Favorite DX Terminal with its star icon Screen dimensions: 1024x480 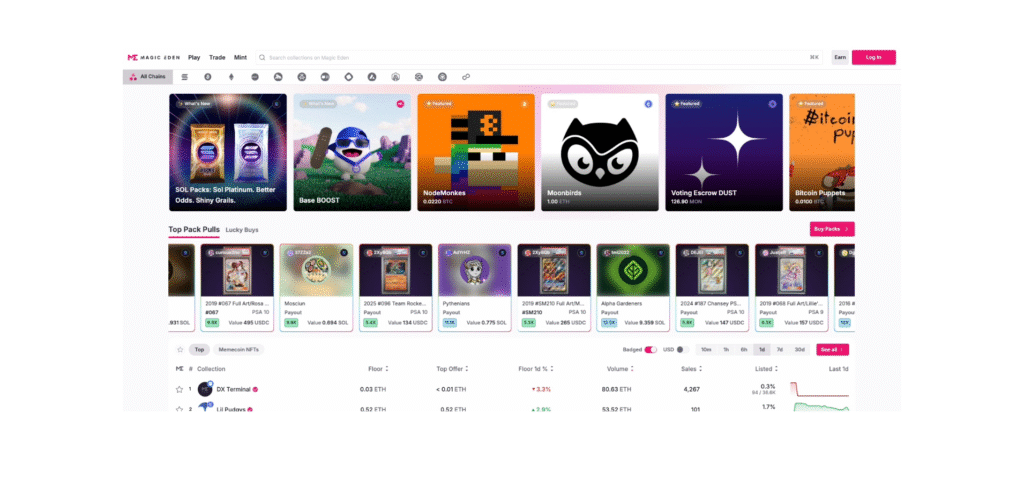179,389
